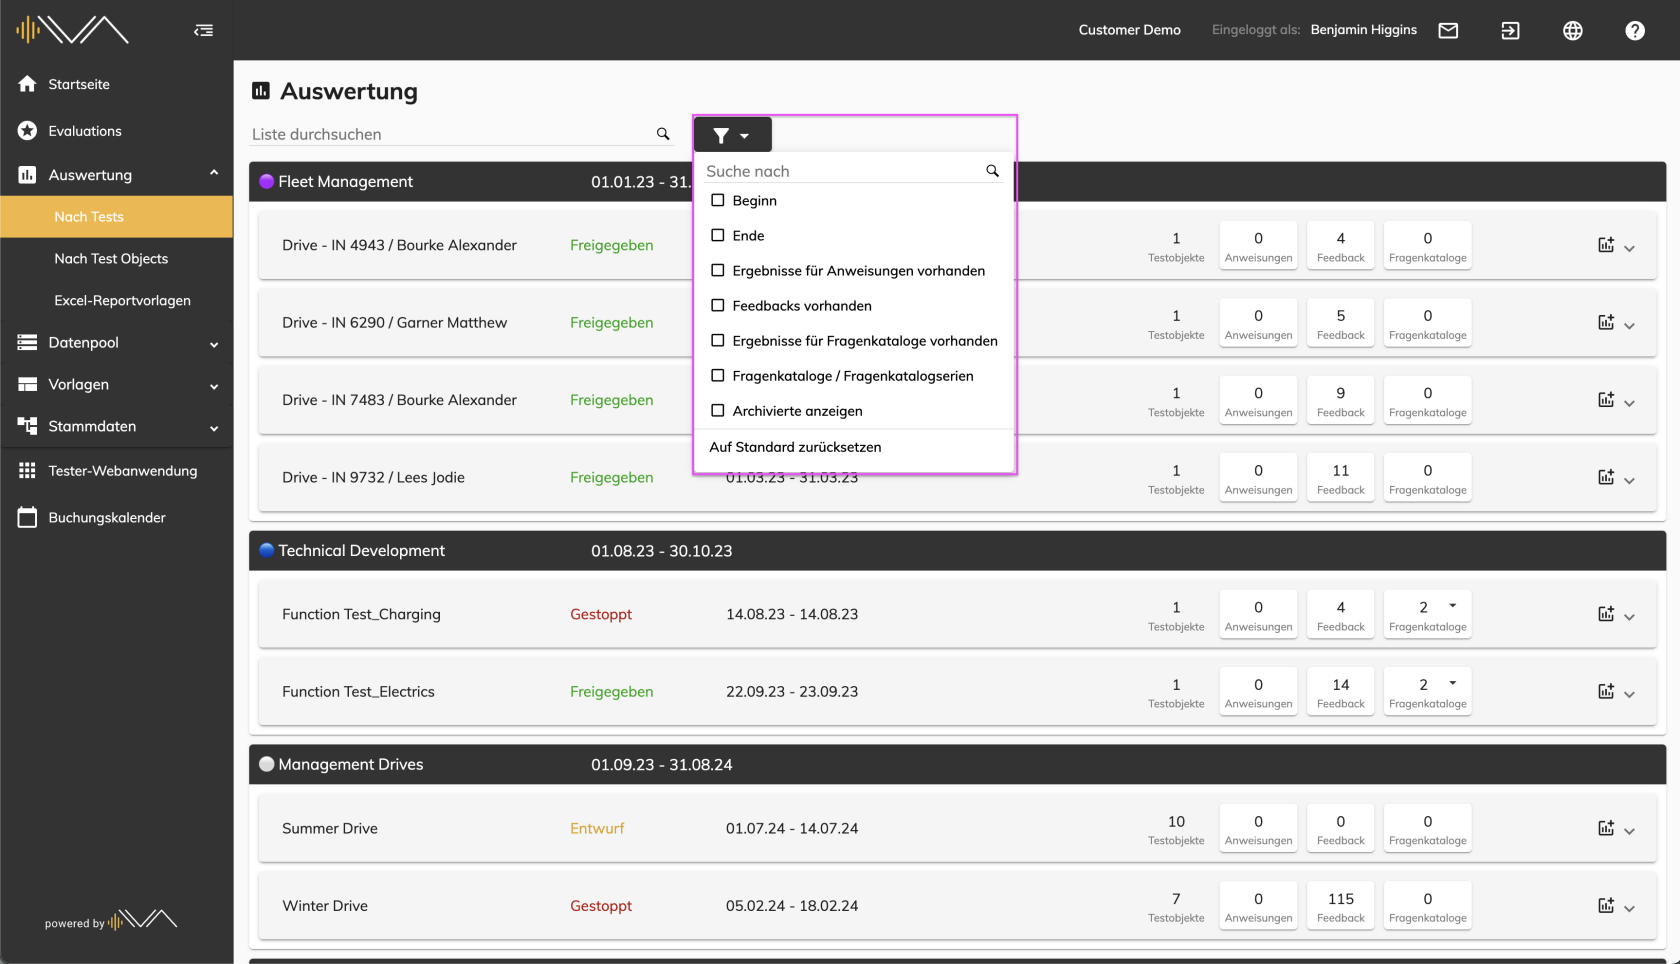Viewport: 1680px width, 964px height.
Task: Check the Beginn filter checkbox
Action: 717,200
